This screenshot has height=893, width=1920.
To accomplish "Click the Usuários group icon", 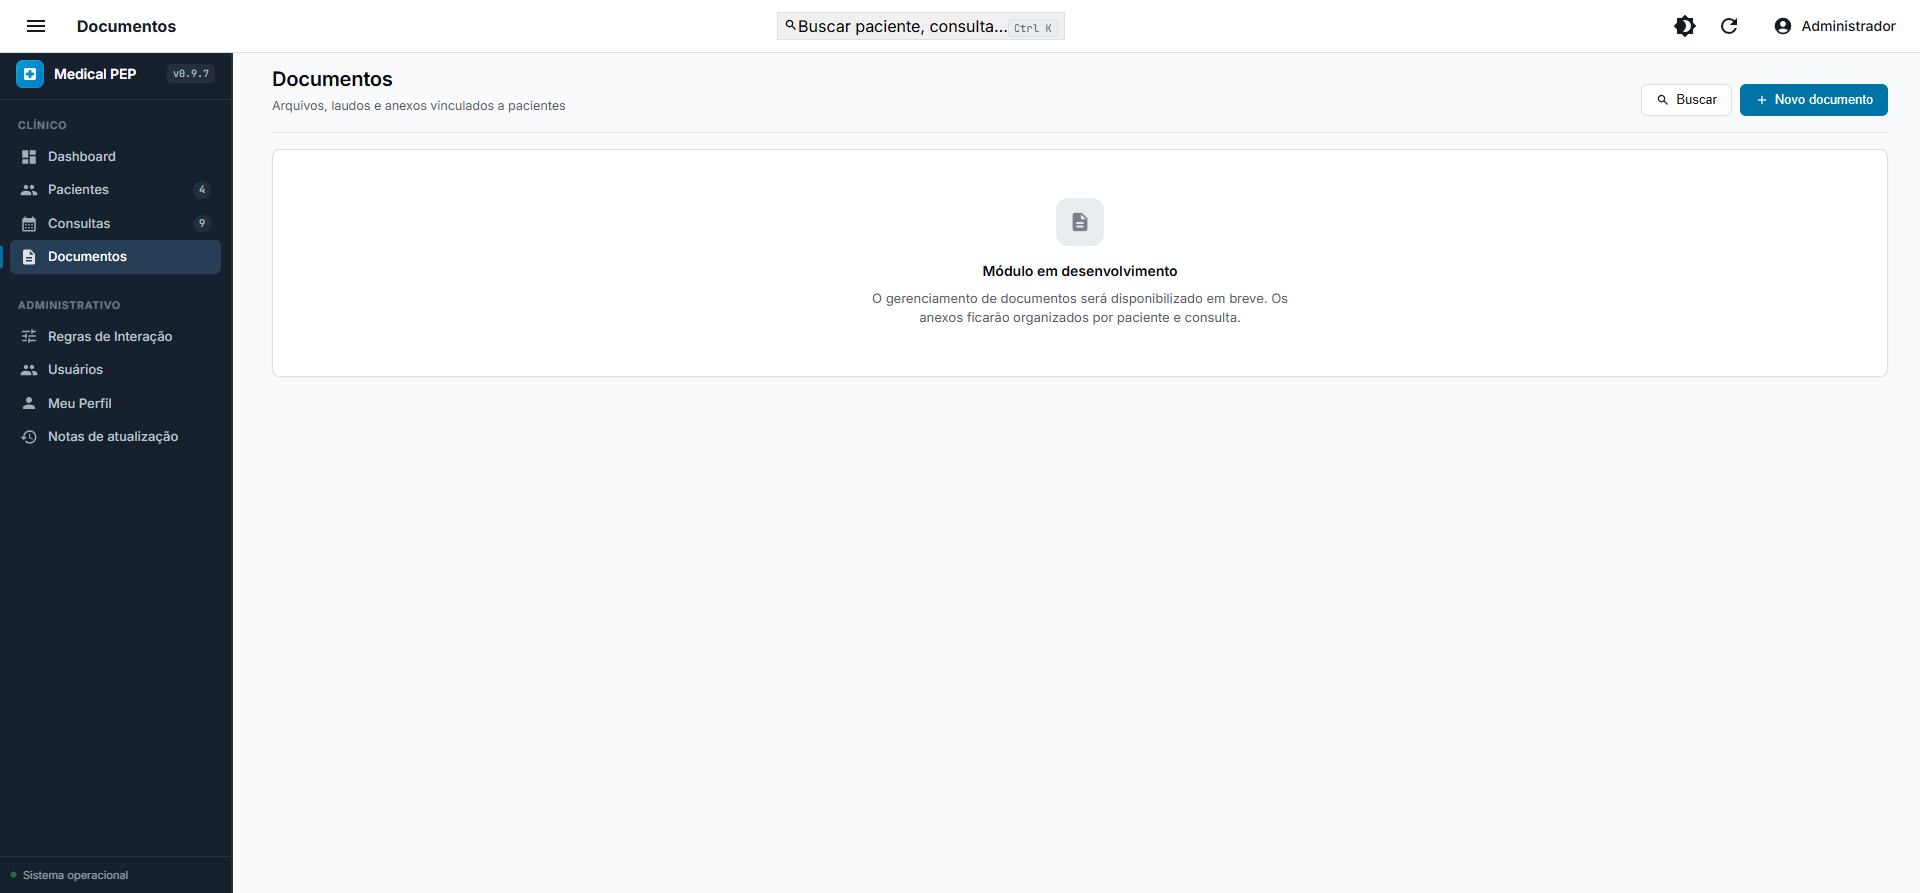I will (x=29, y=370).
